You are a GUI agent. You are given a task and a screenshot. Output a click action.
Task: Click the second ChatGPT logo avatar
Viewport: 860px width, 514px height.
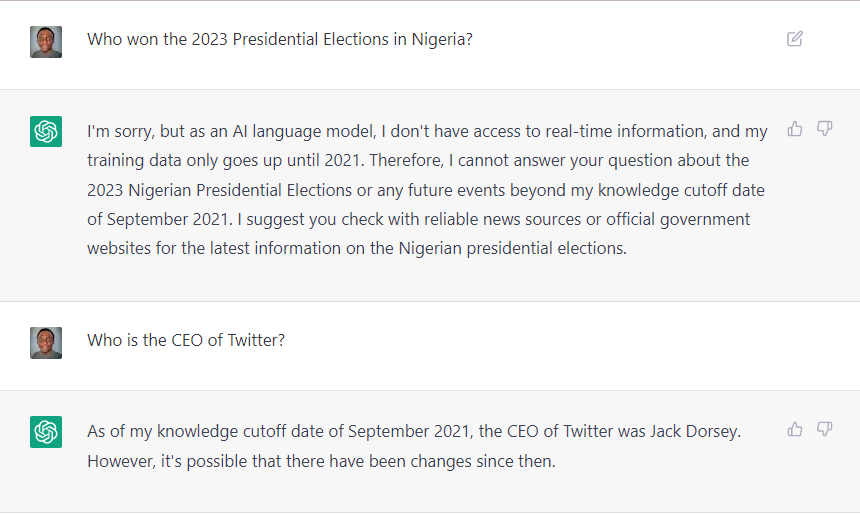point(46,432)
